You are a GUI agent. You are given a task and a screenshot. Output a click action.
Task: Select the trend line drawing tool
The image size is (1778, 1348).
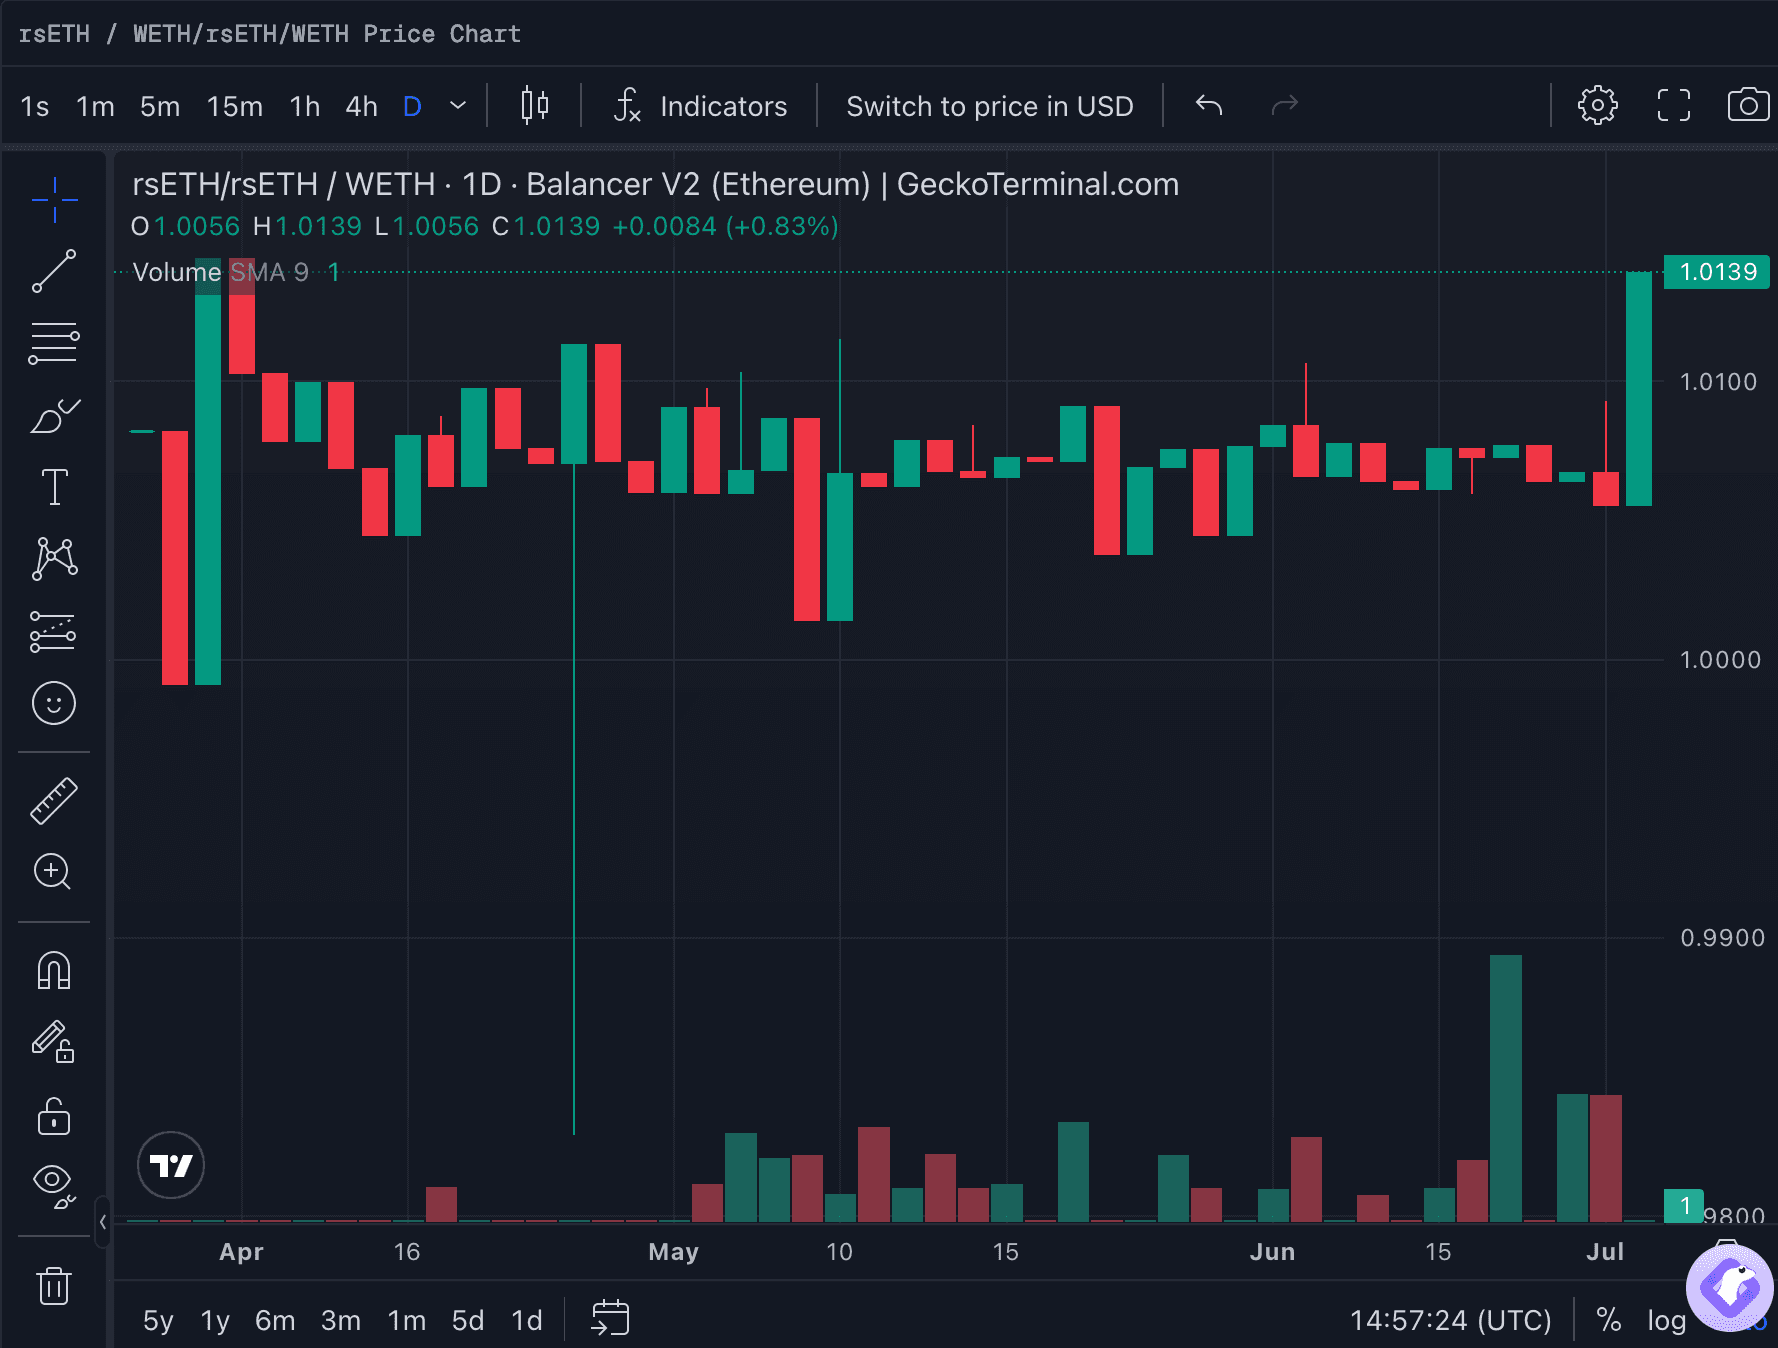click(54, 271)
